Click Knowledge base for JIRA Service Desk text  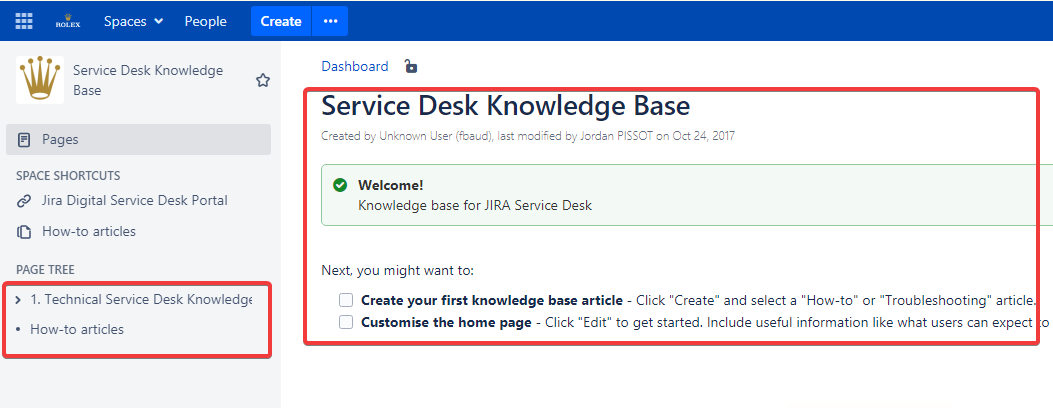coord(475,205)
